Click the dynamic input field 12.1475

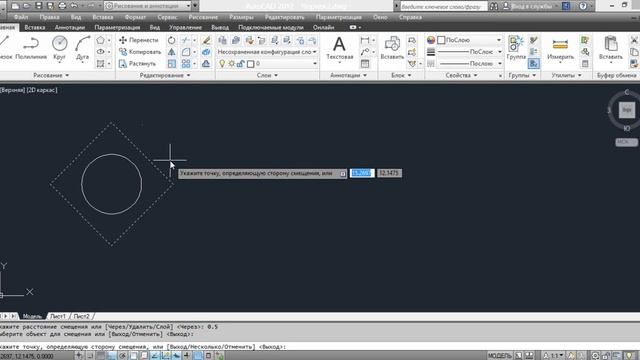tap(389, 173)
